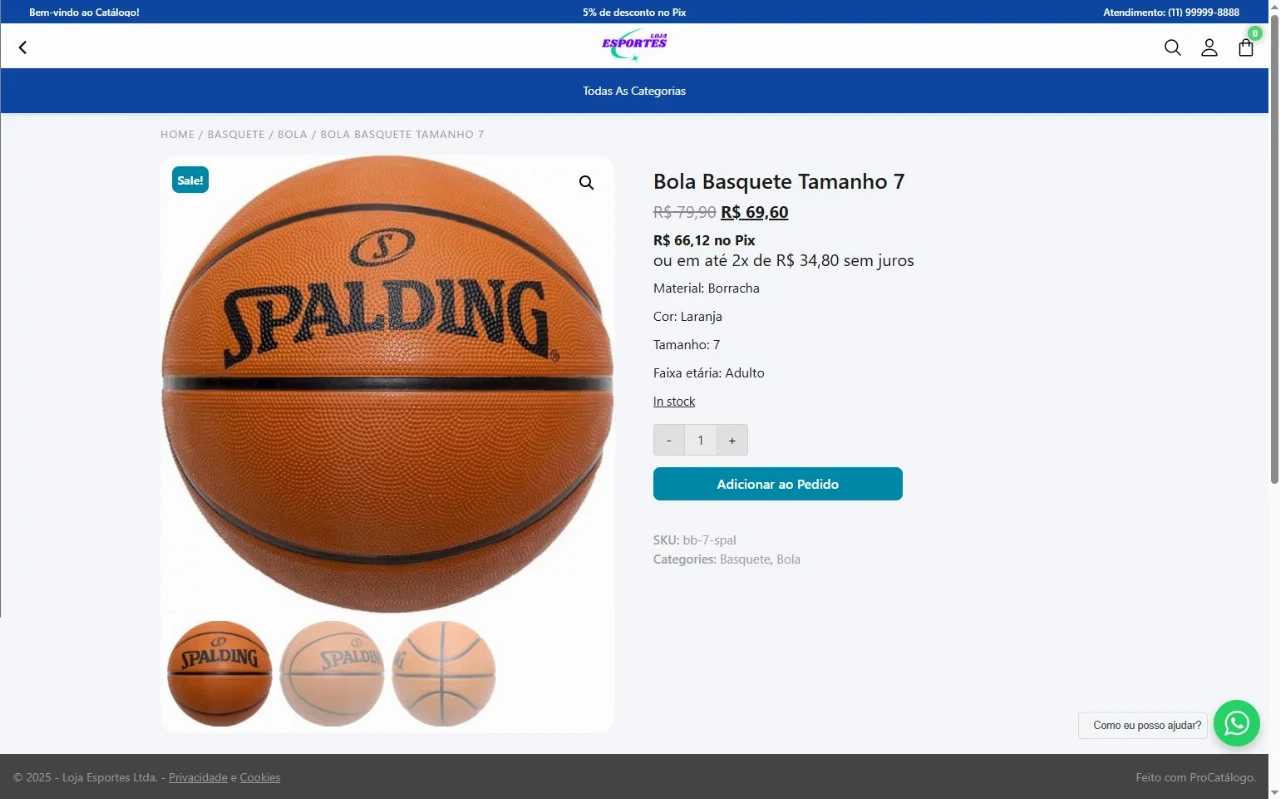Image resolution: width=1280 pixels, height=799 pixels.
Task: Click Adicionar ao Pedido button
Action: [778, 484]
